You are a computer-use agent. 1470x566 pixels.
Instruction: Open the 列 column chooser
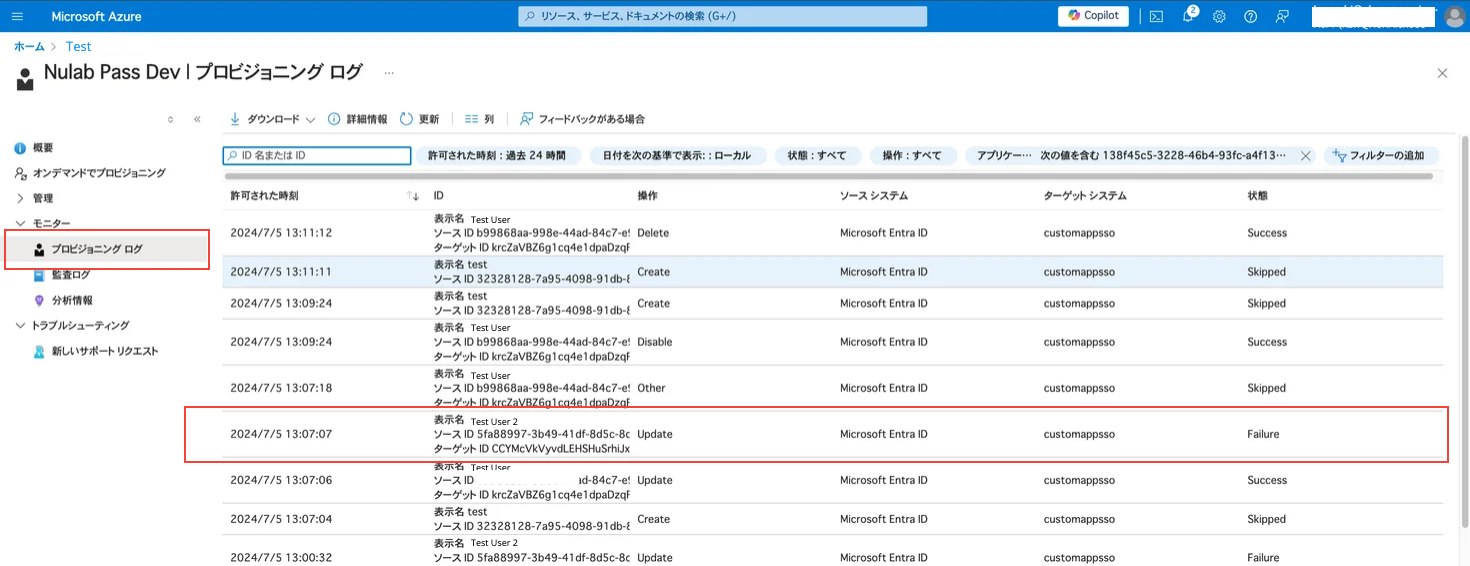[x=480, y=119]
